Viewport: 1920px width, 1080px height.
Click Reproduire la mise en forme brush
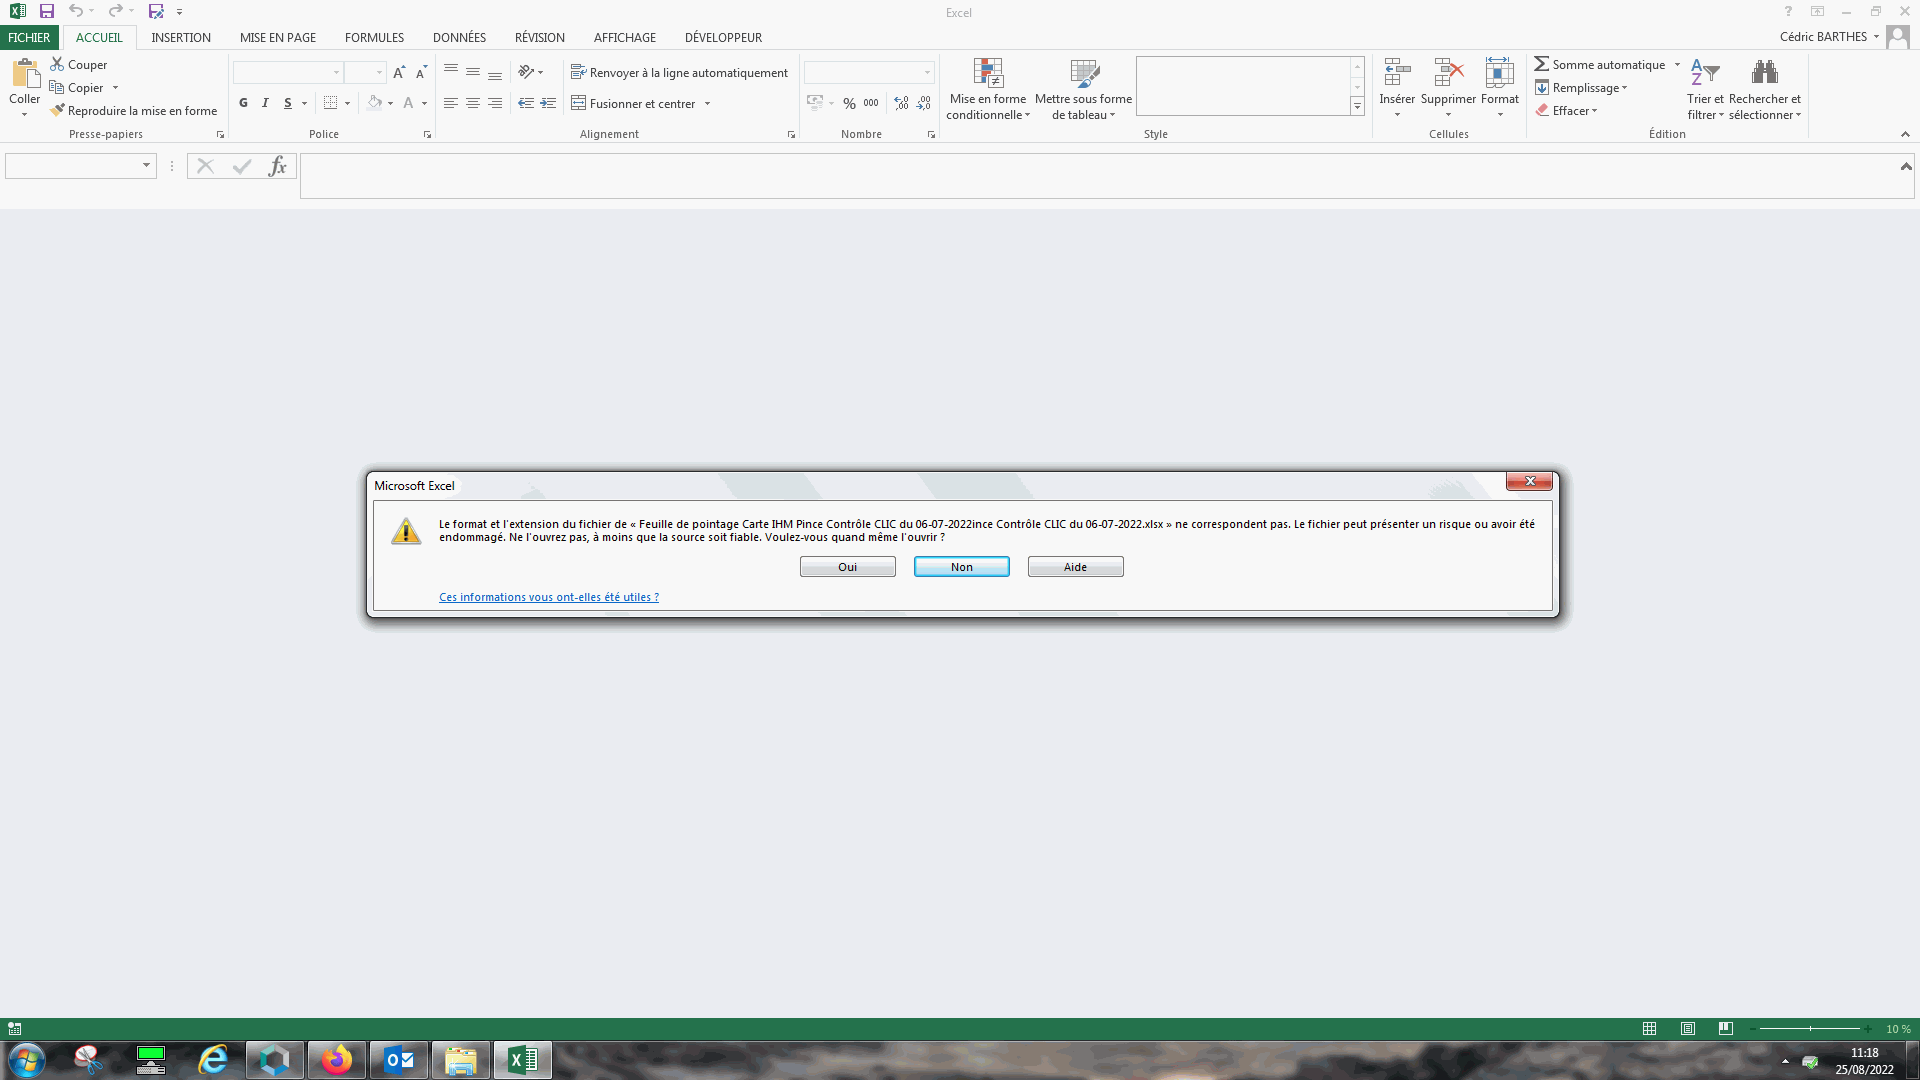58,110
